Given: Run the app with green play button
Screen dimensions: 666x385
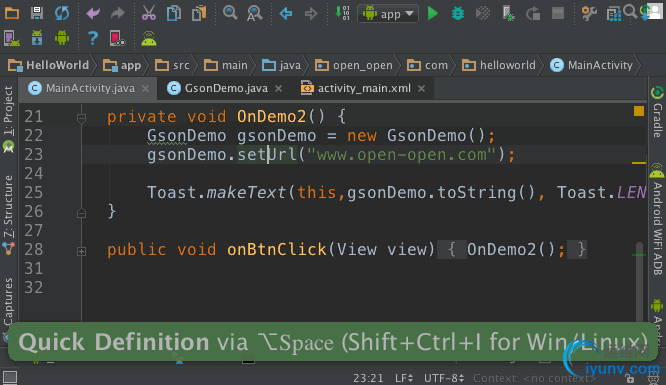Looking at the screenshot, I should (x=432, y=13).
